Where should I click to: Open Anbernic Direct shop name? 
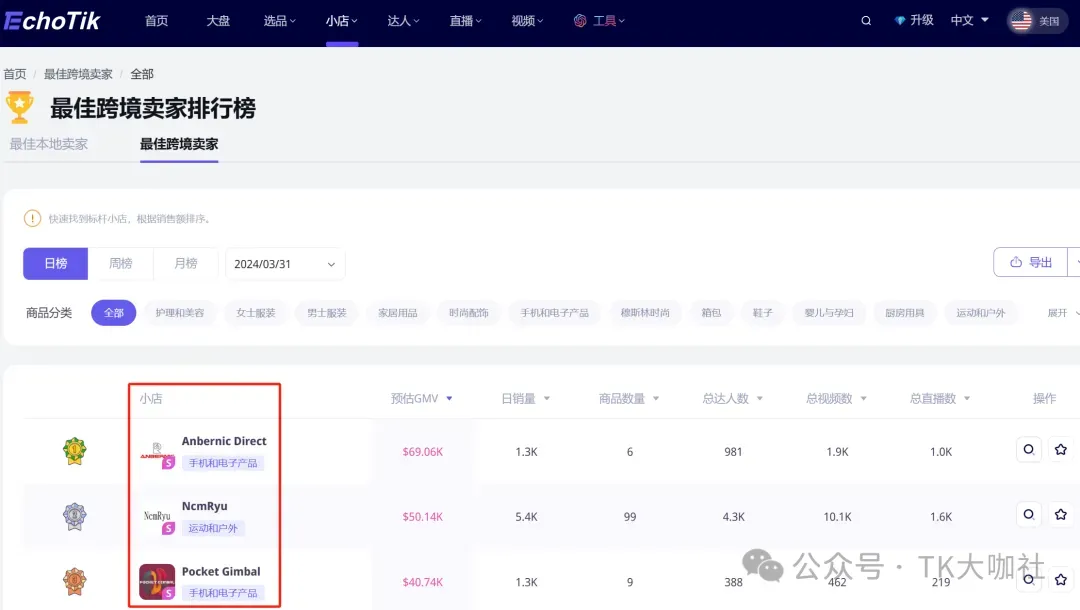[224, 441]
